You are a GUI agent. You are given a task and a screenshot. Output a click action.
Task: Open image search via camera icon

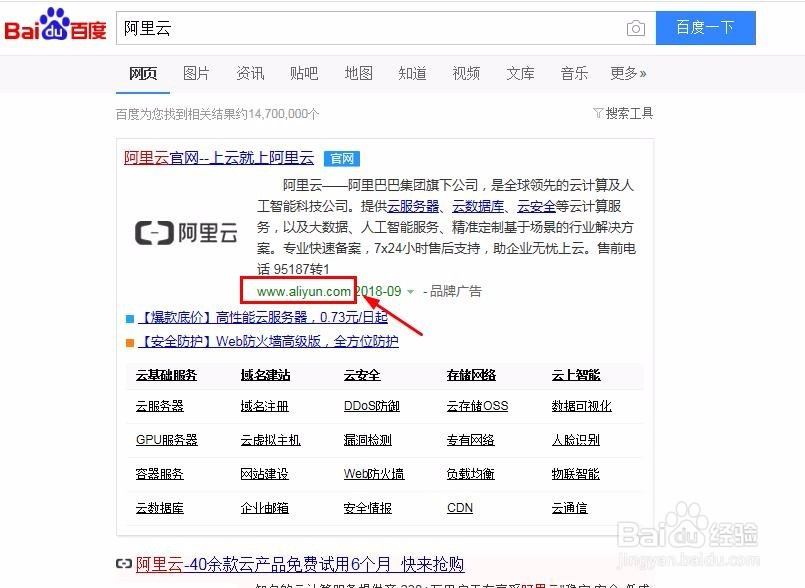636,28
